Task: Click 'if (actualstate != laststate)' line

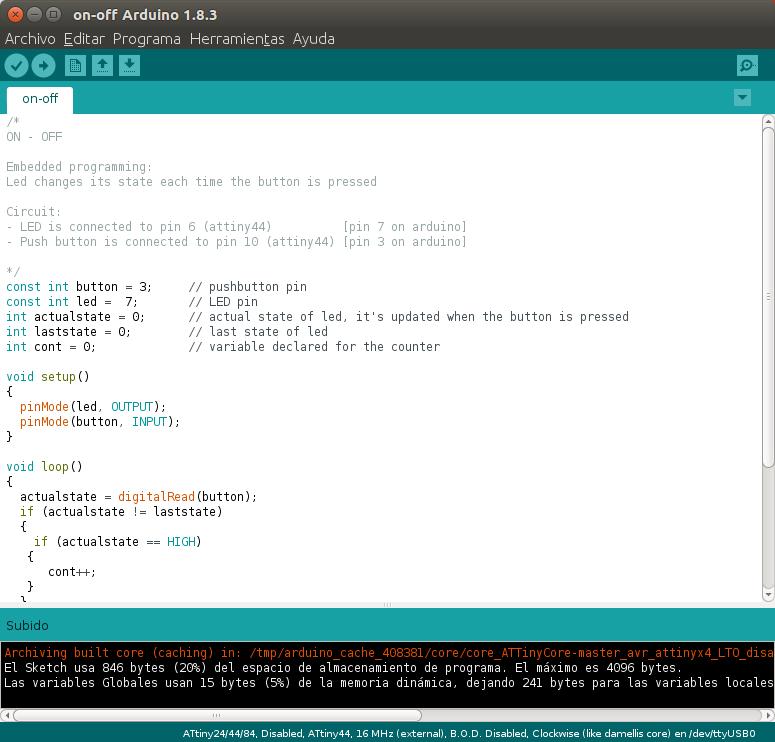Action: 121,512
